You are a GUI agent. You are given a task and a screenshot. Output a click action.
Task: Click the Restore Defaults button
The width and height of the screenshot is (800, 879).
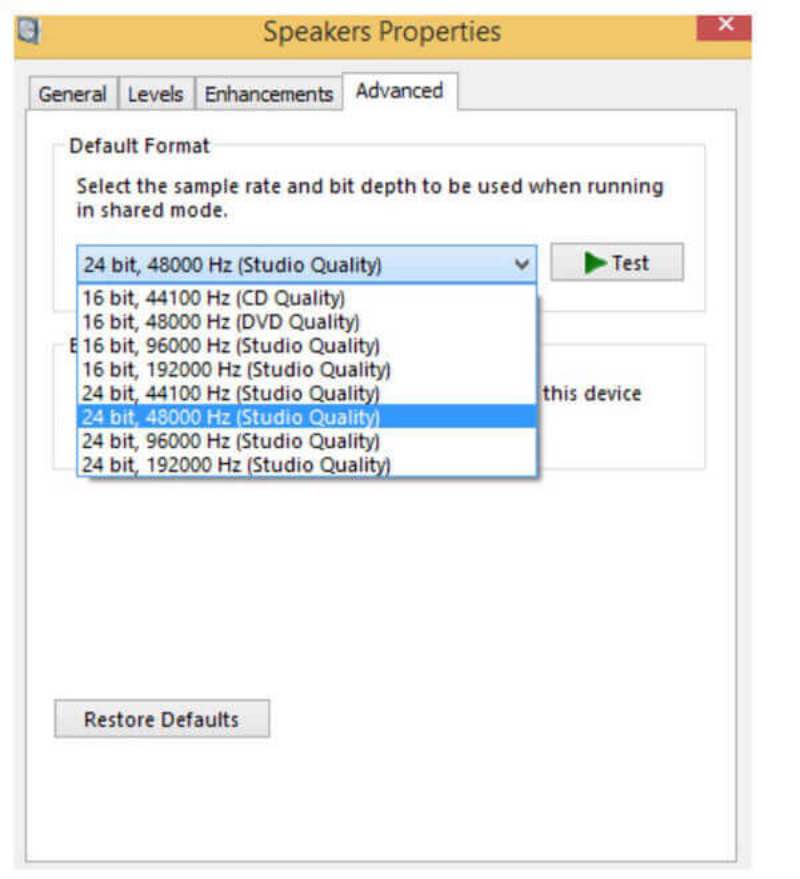[161, 719]
